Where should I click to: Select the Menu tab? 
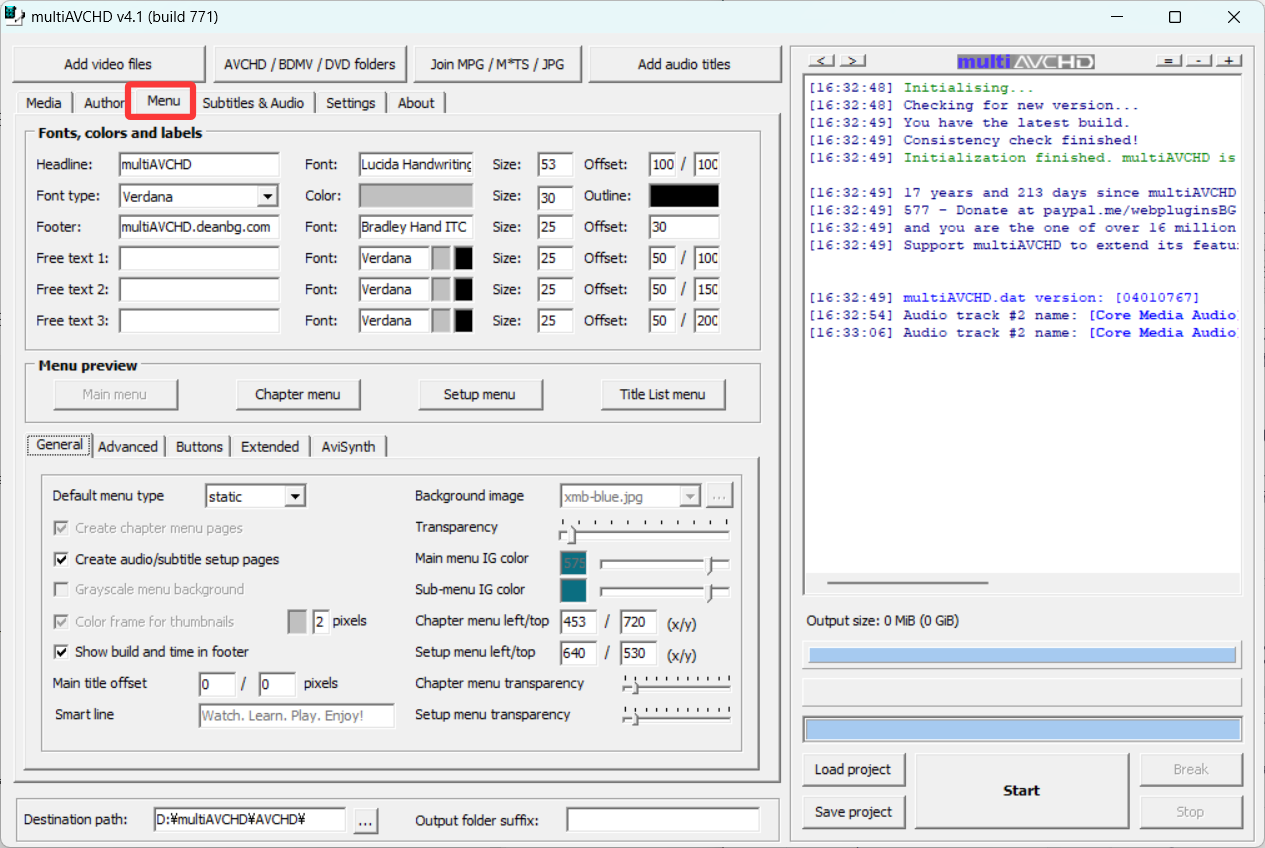163,101
